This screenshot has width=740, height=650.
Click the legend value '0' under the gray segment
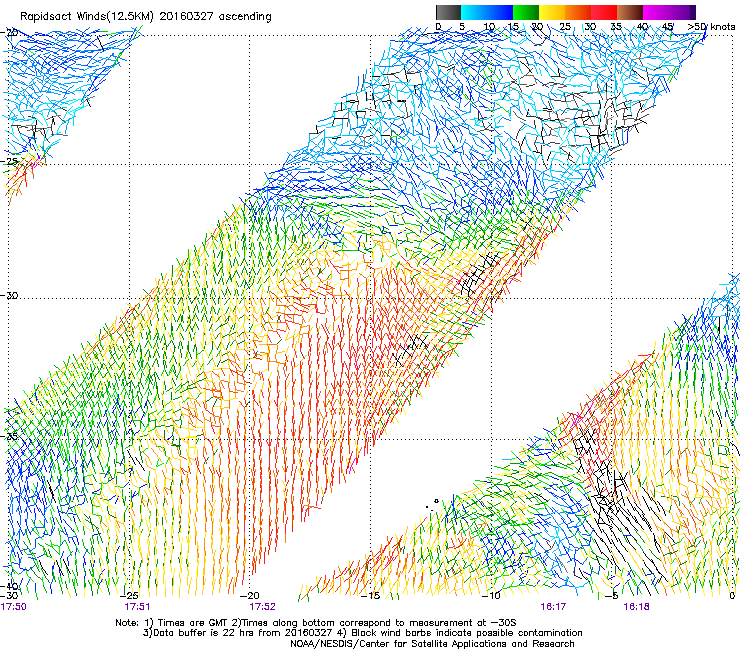click(438, 27)
